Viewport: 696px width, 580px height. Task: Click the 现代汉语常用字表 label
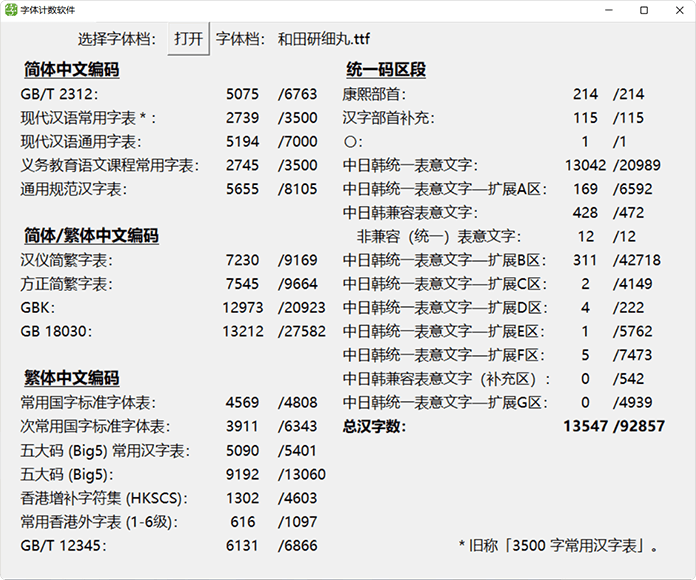88,118
